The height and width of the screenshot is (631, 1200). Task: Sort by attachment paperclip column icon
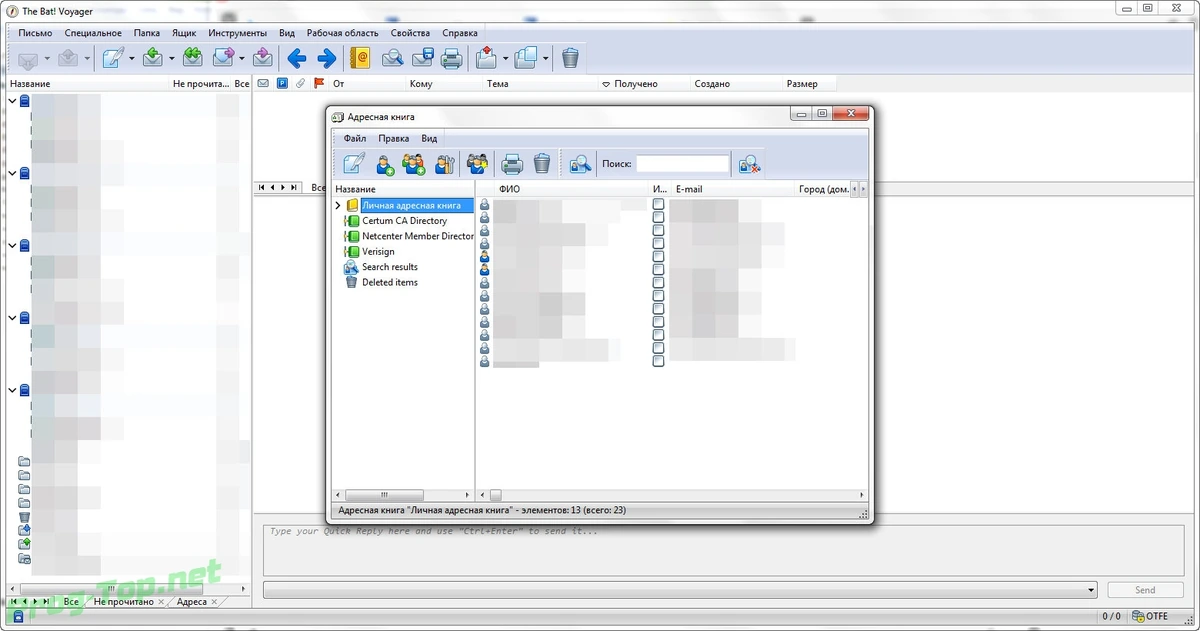tap(301, 84)
